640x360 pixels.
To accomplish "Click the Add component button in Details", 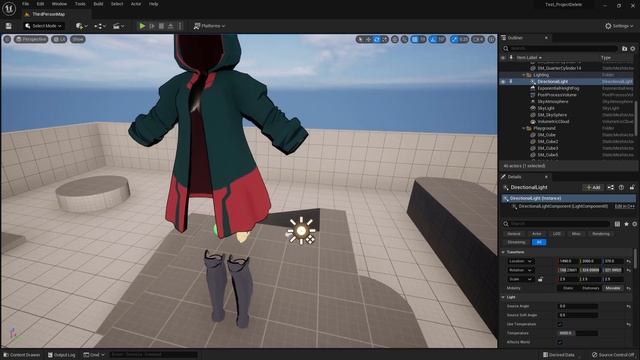I will point(593,187).
